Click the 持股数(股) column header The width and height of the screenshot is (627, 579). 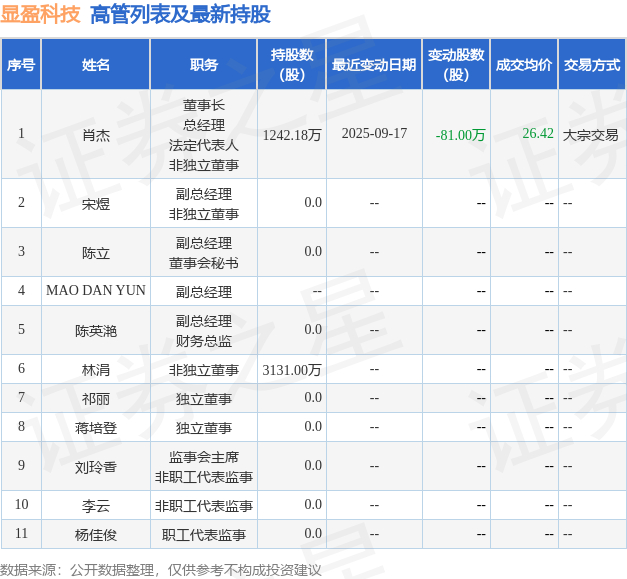[x=292, y=64]
